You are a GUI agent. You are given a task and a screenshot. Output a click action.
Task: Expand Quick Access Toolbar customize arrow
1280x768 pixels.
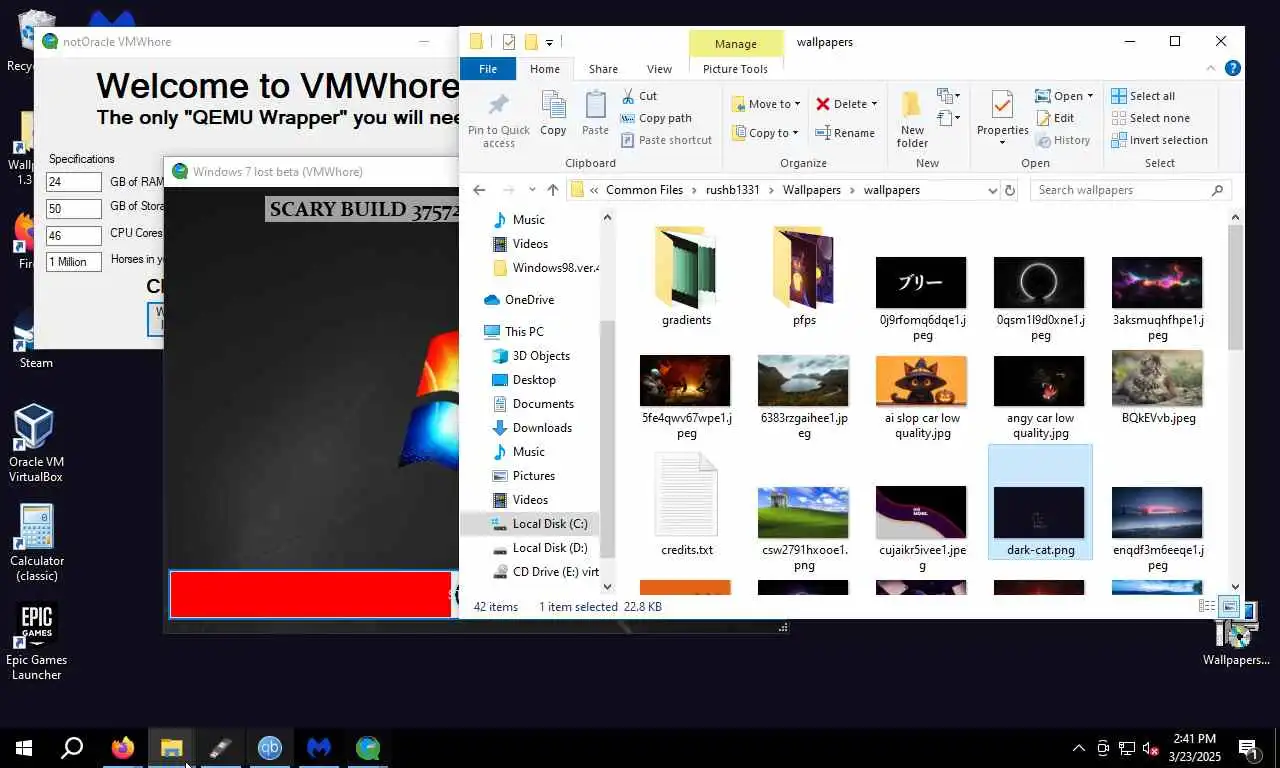point(549,42)
